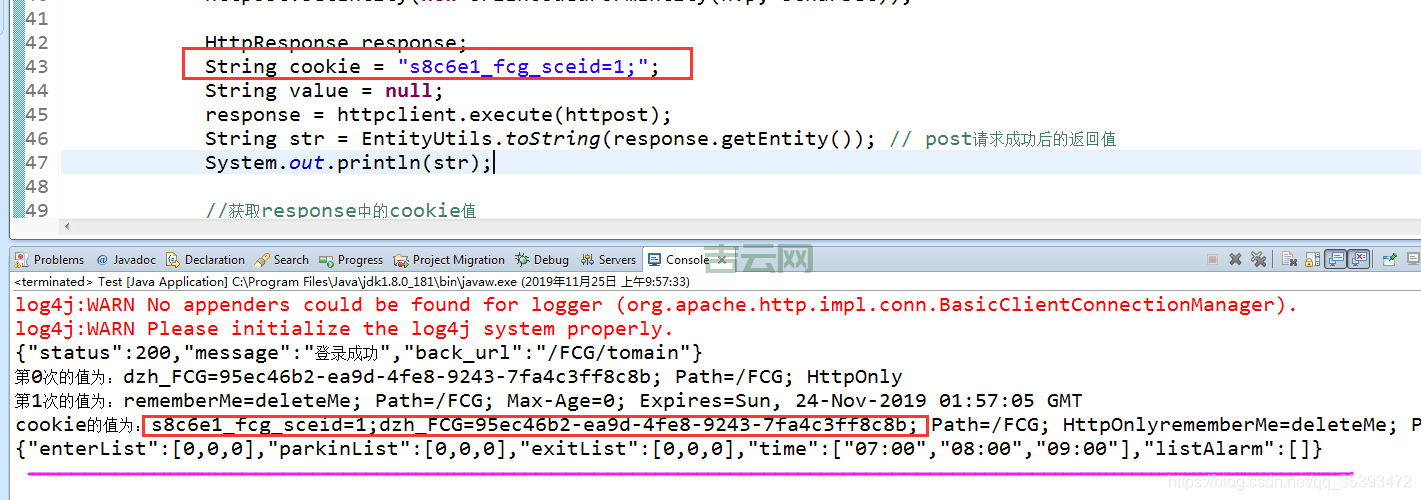
Task: Toggle Scroll Lock in the console
Action: (1311, 260)
